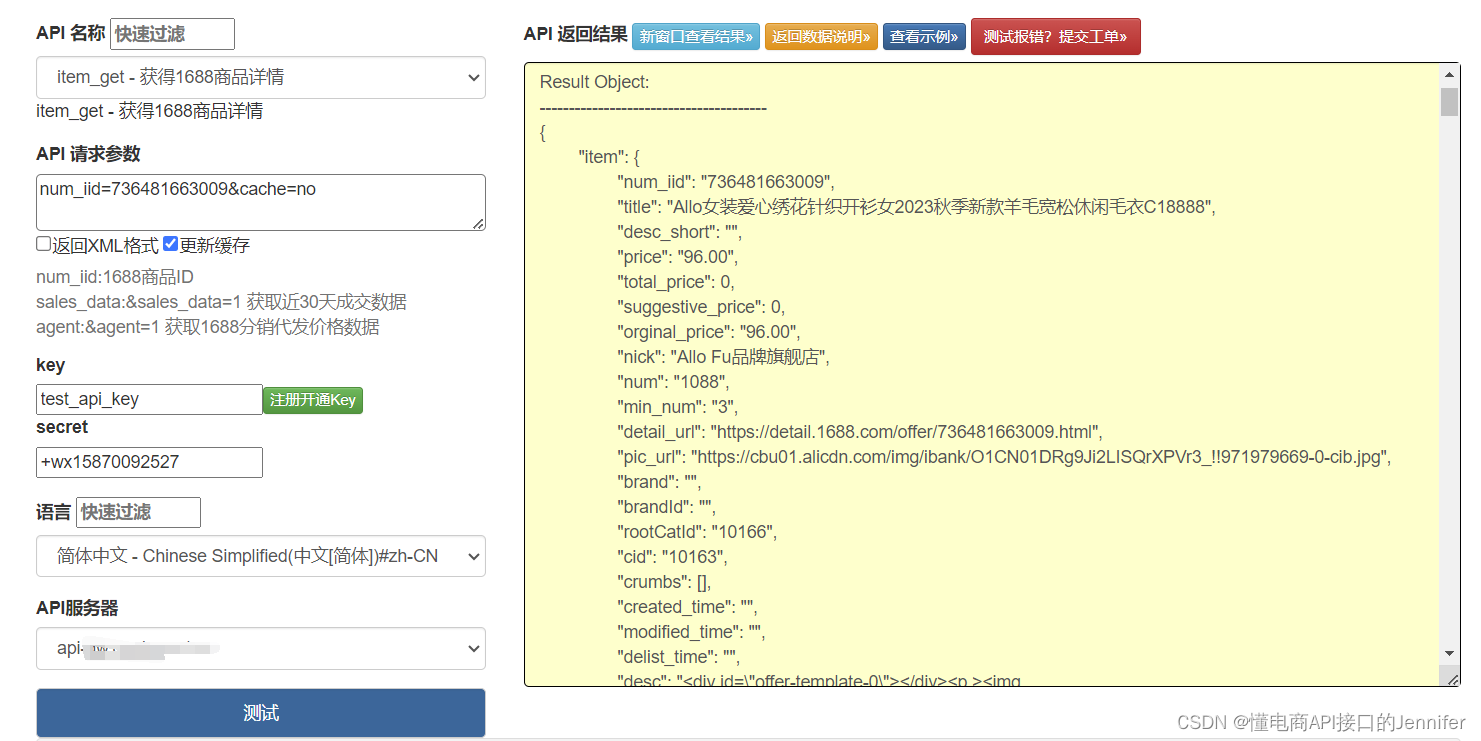Click the 测试 button to run the API test
The image size is (1481, 741).
[260, 712]
